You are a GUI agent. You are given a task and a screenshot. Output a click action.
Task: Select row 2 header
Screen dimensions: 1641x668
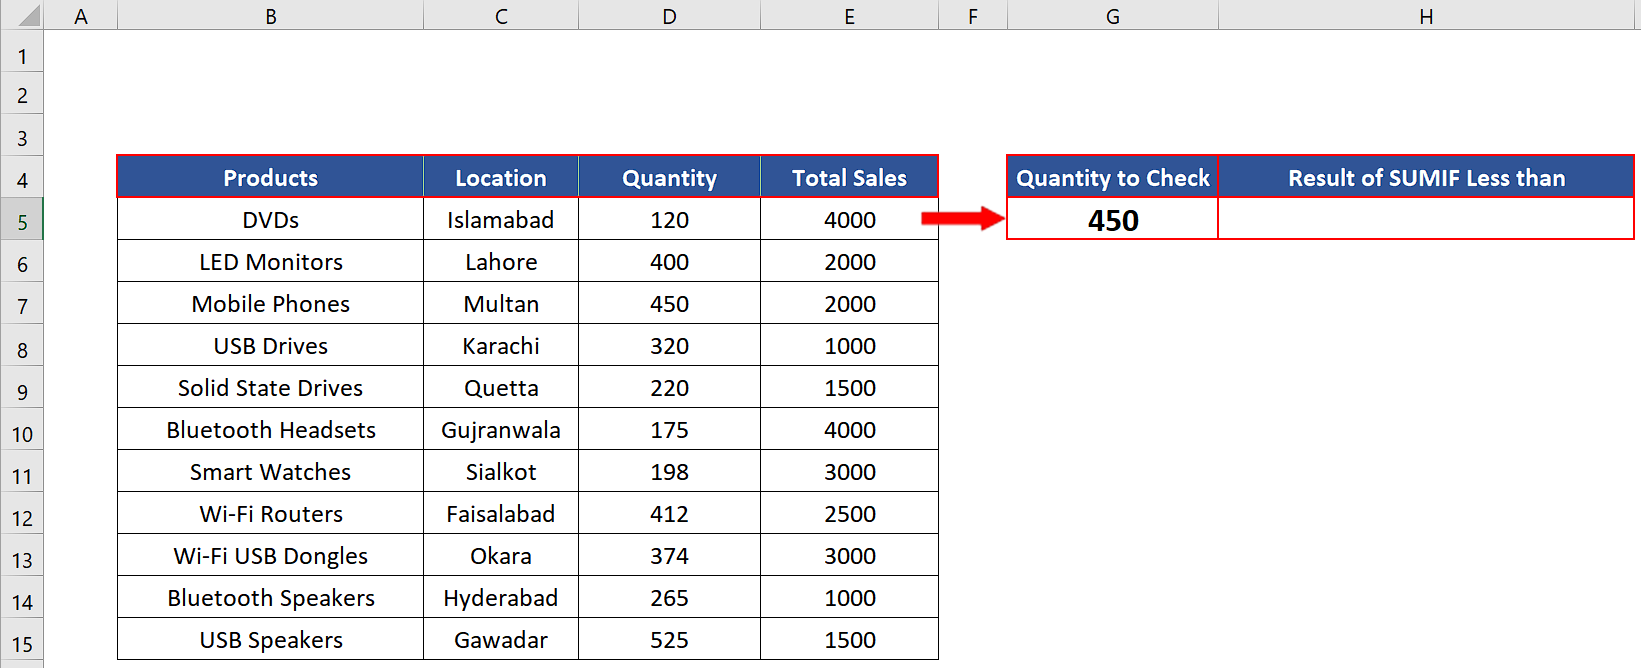pos(22,94)
